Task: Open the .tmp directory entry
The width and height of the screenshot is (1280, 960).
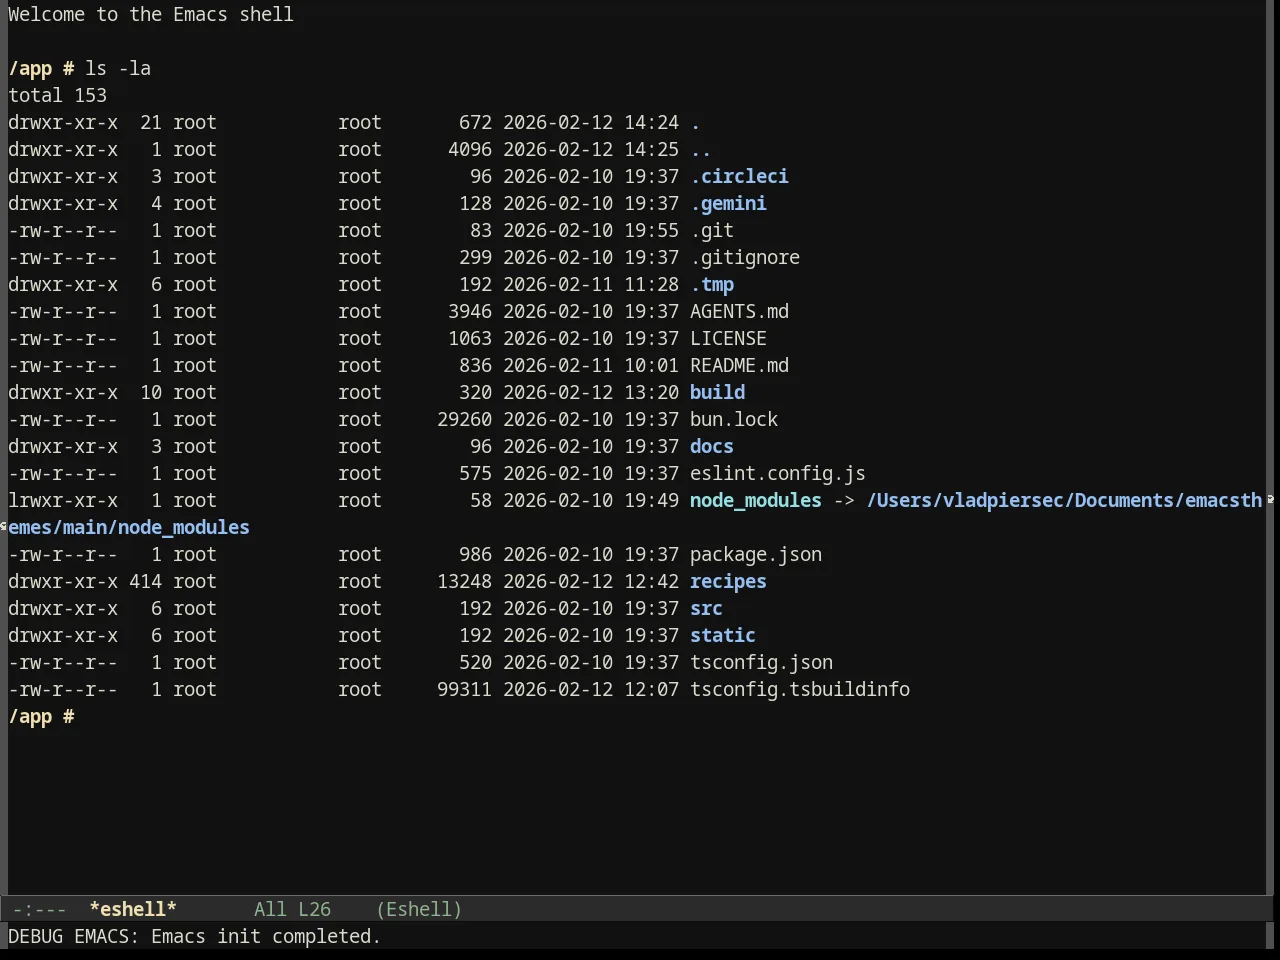Action: click(712, 284)
